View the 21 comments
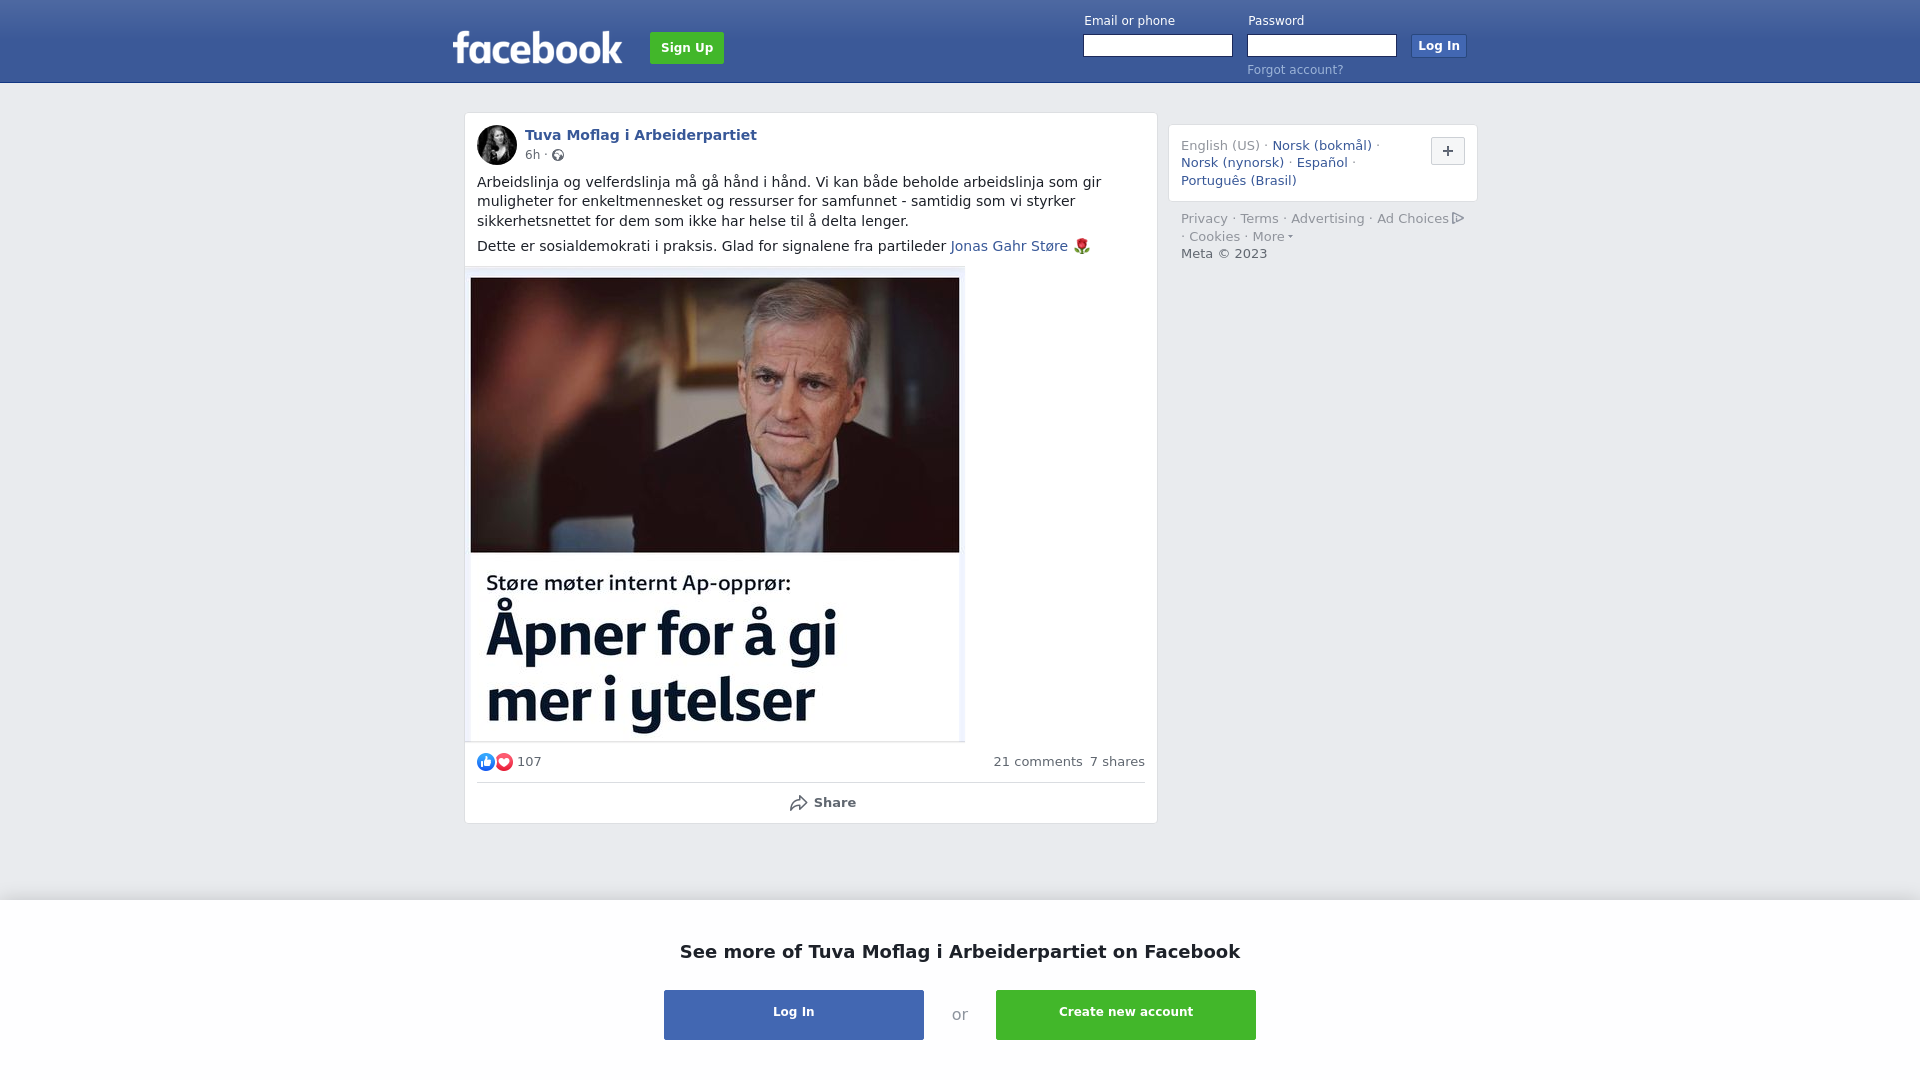 click(x=1038, y=762)
